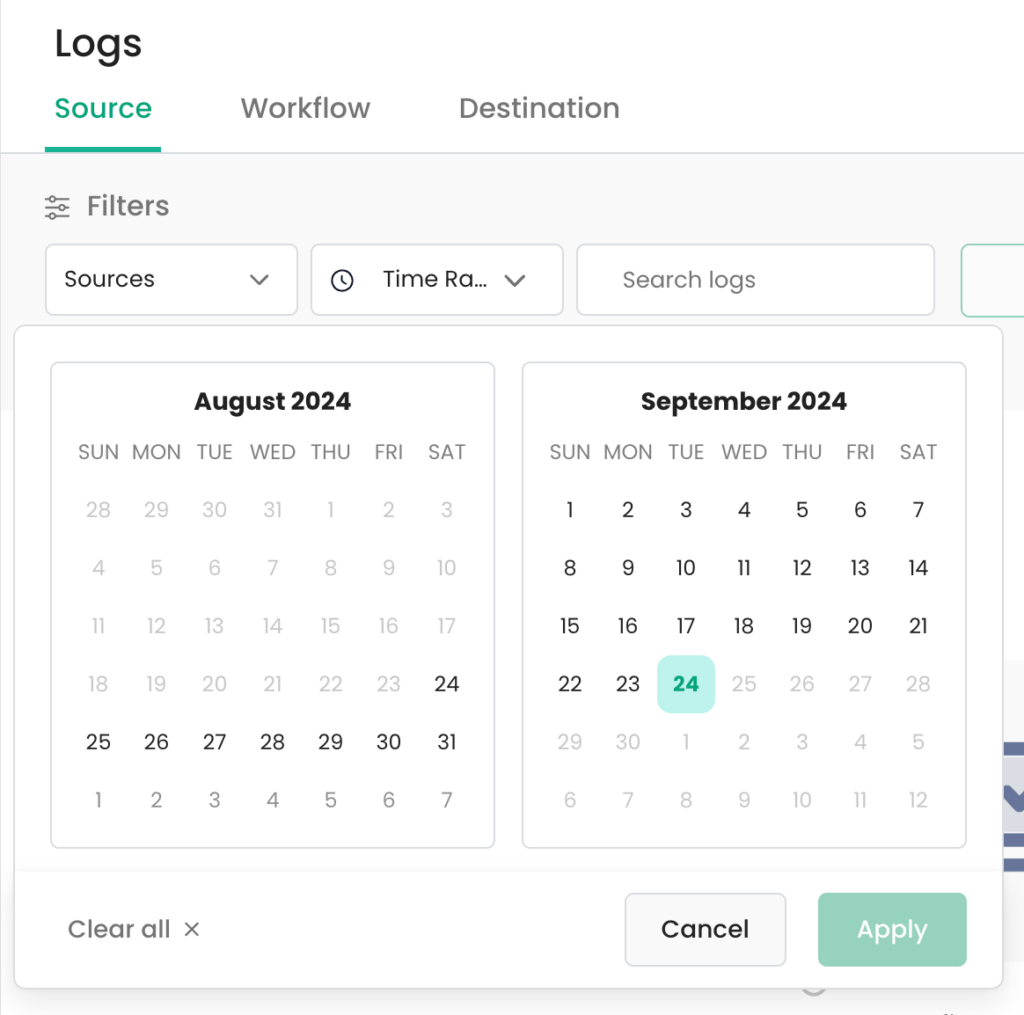Click the X icon beside Clear all
1024x1015 pixels.
(x=191, y=929)
